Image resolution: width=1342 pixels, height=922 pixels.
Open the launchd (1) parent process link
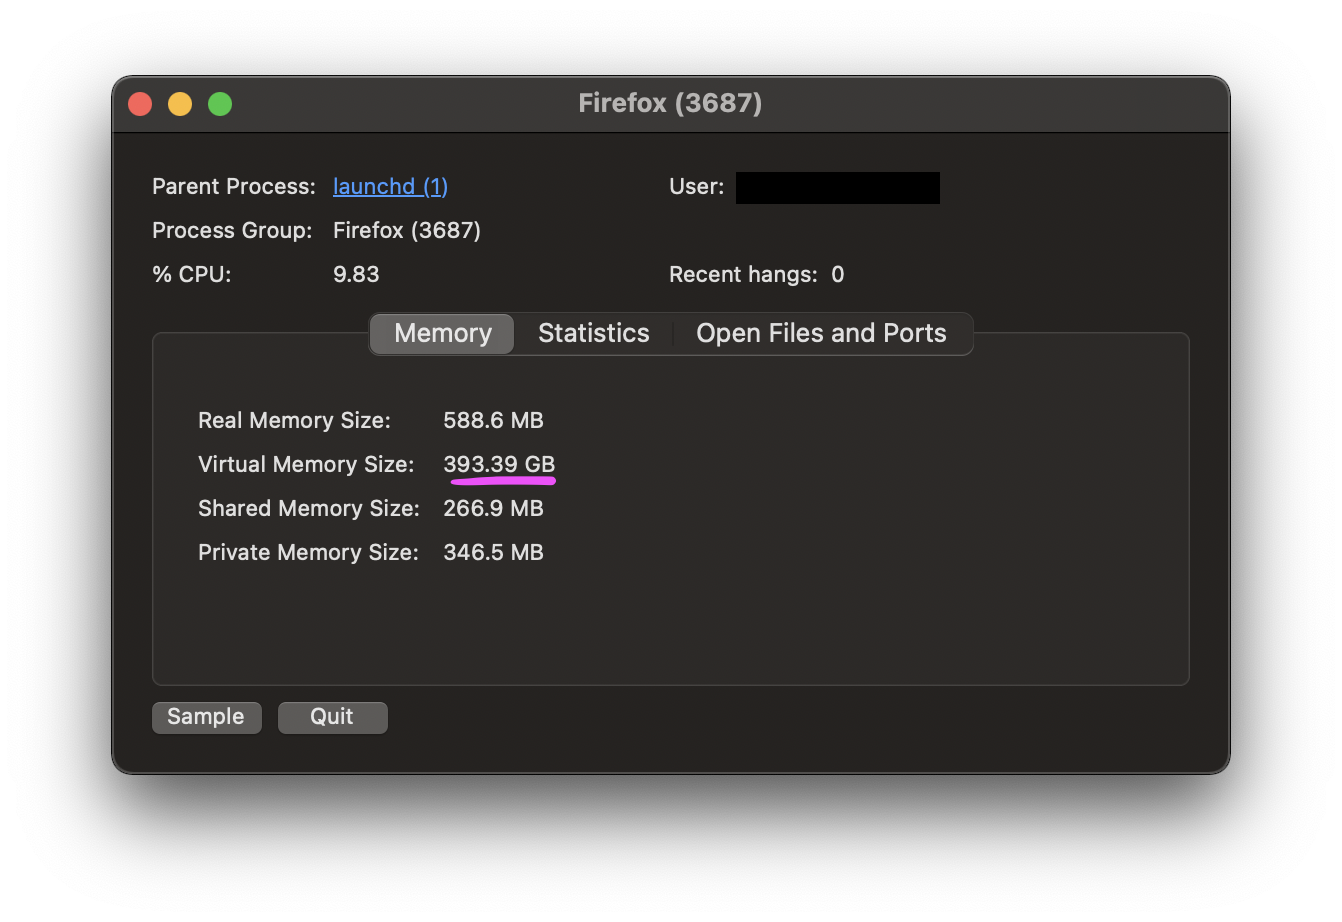point(390,187)
